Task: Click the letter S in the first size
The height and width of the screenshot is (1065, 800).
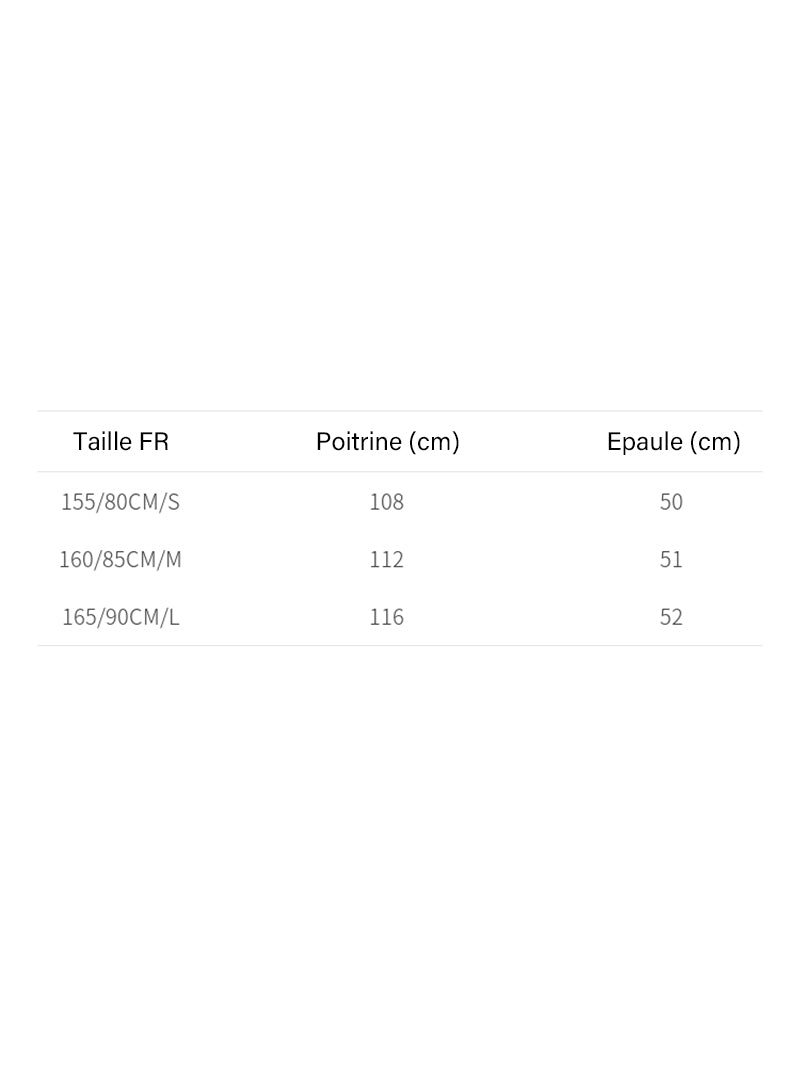Action: click(x=174, y=502)
